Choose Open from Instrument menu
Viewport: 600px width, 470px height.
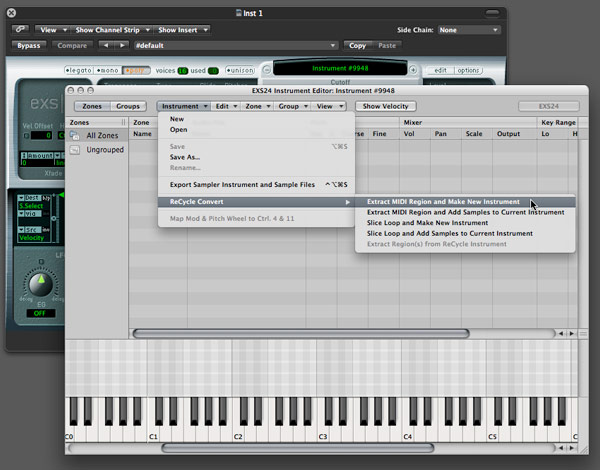(x=256, y=129)
